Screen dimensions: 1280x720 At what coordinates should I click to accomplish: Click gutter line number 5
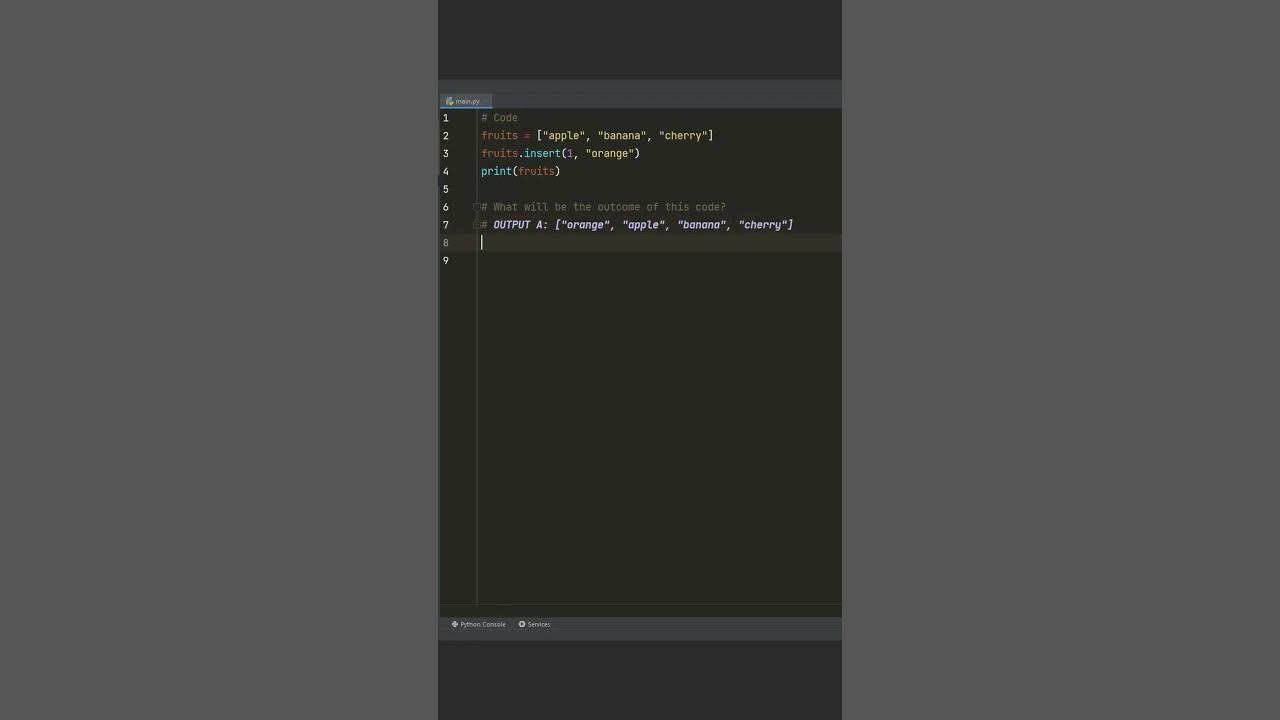tap(446, 189)
